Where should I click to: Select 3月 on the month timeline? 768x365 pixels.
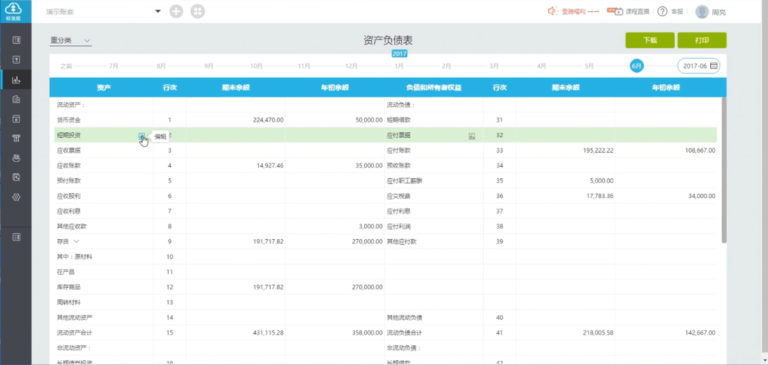click(494, 66)
